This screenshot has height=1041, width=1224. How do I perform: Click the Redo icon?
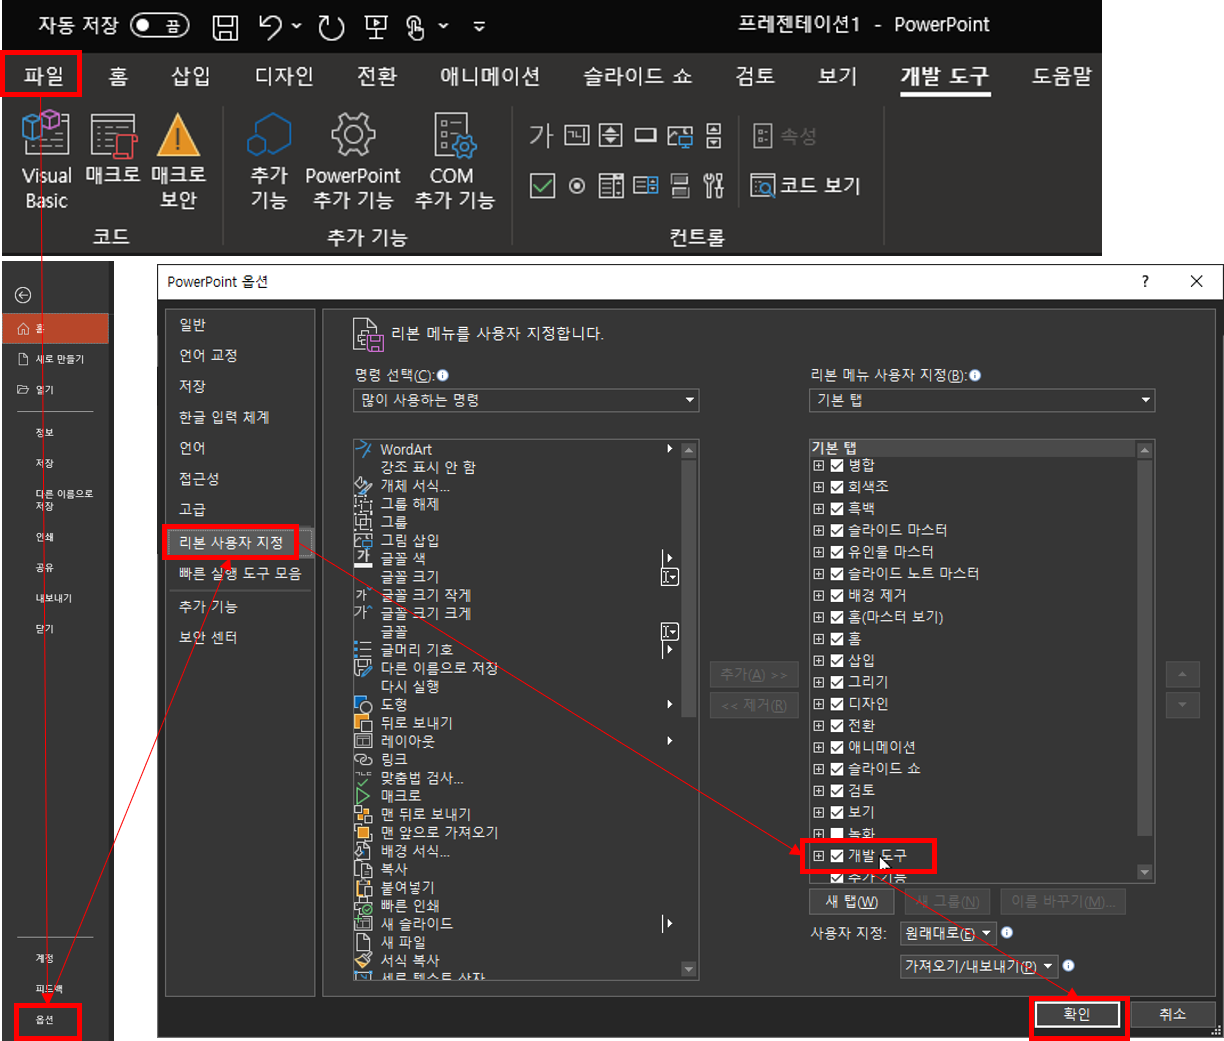(x=331, y=27)
